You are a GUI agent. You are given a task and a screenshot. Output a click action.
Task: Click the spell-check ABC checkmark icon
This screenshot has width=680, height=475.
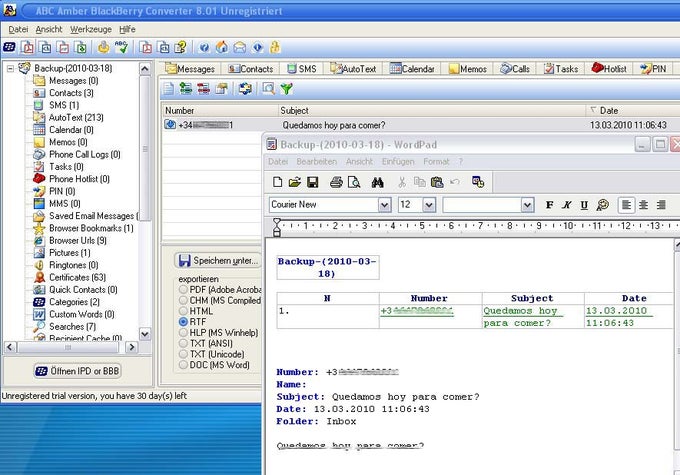pos(121,47)
